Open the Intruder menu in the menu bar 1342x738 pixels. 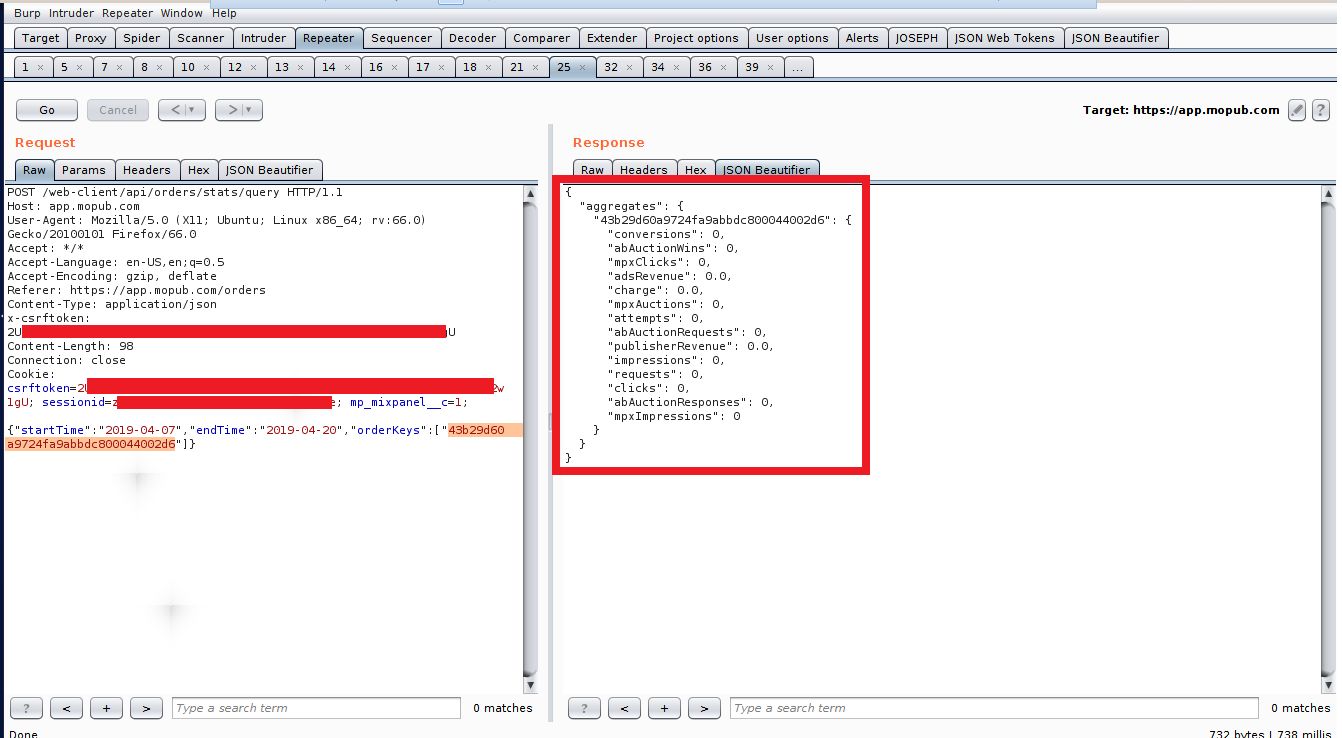tap(71, 13)
